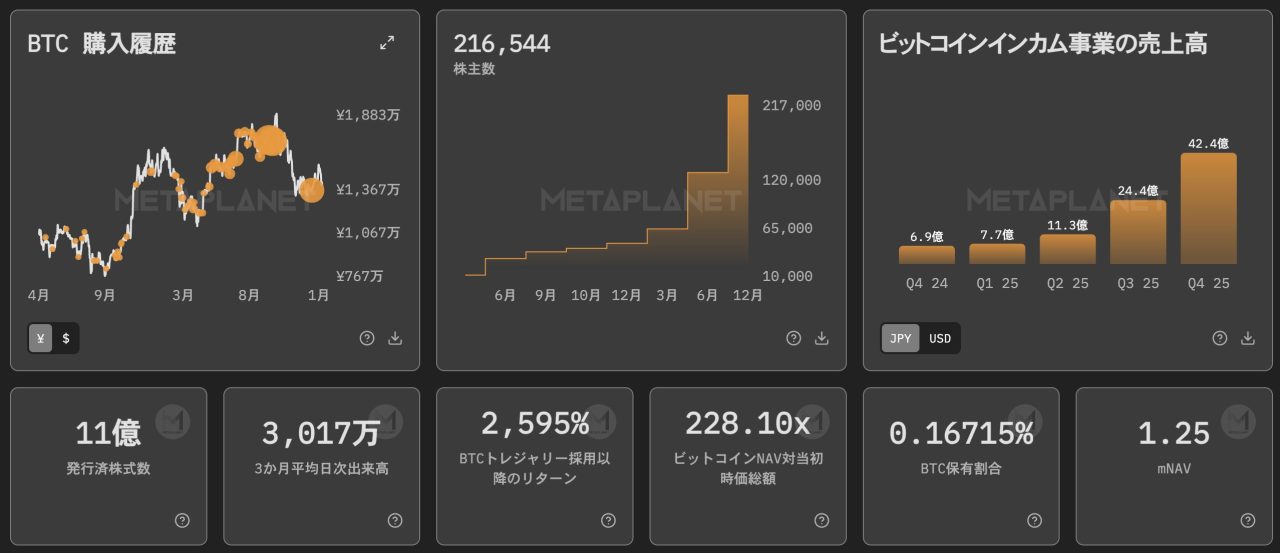Switch purchase history to dollar currency
This screenshot has height=553, width=1280.
pyautogui.click(x=66, y=338)
